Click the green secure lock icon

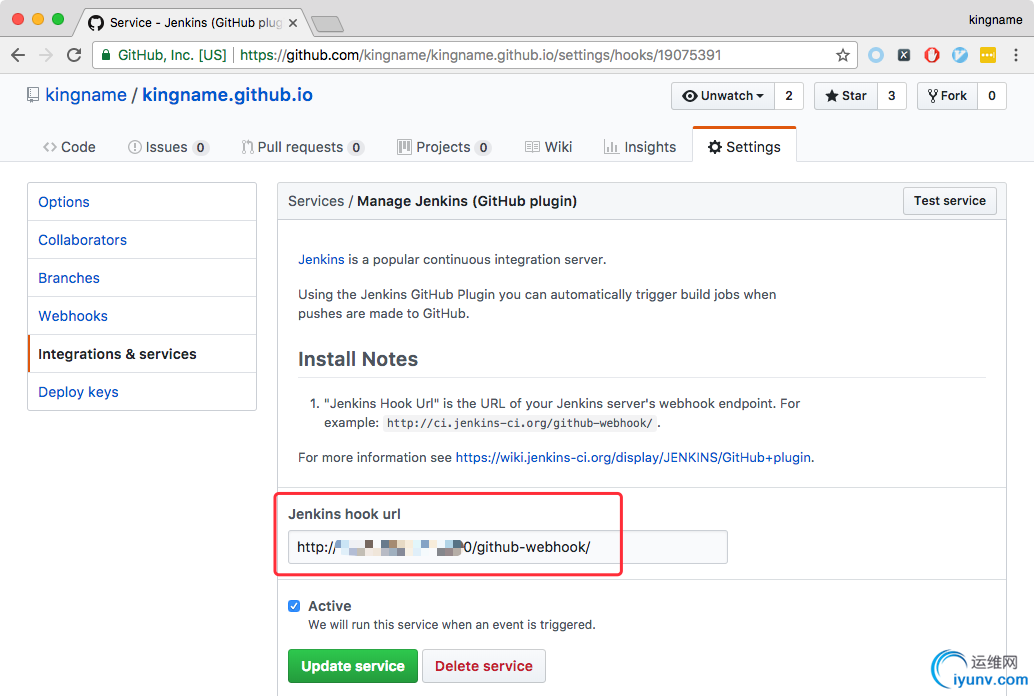tap(106, 55)
